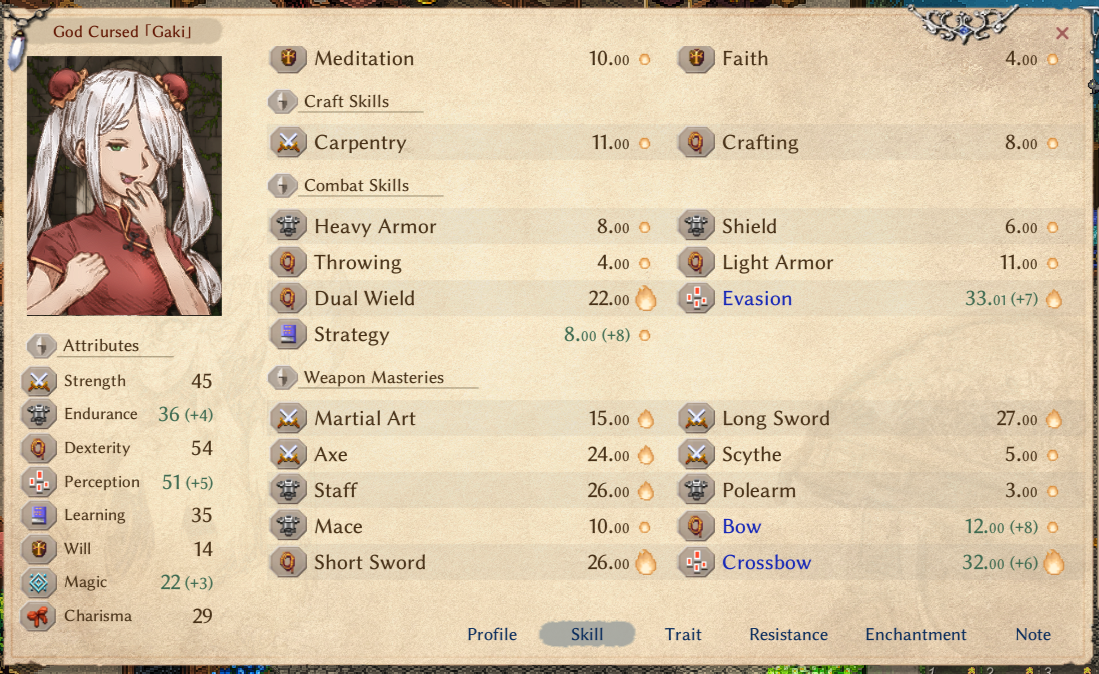The image size is (1099, 674).
Task: Collapse the Weapon Masteries section header
Action: click(374, 378)
